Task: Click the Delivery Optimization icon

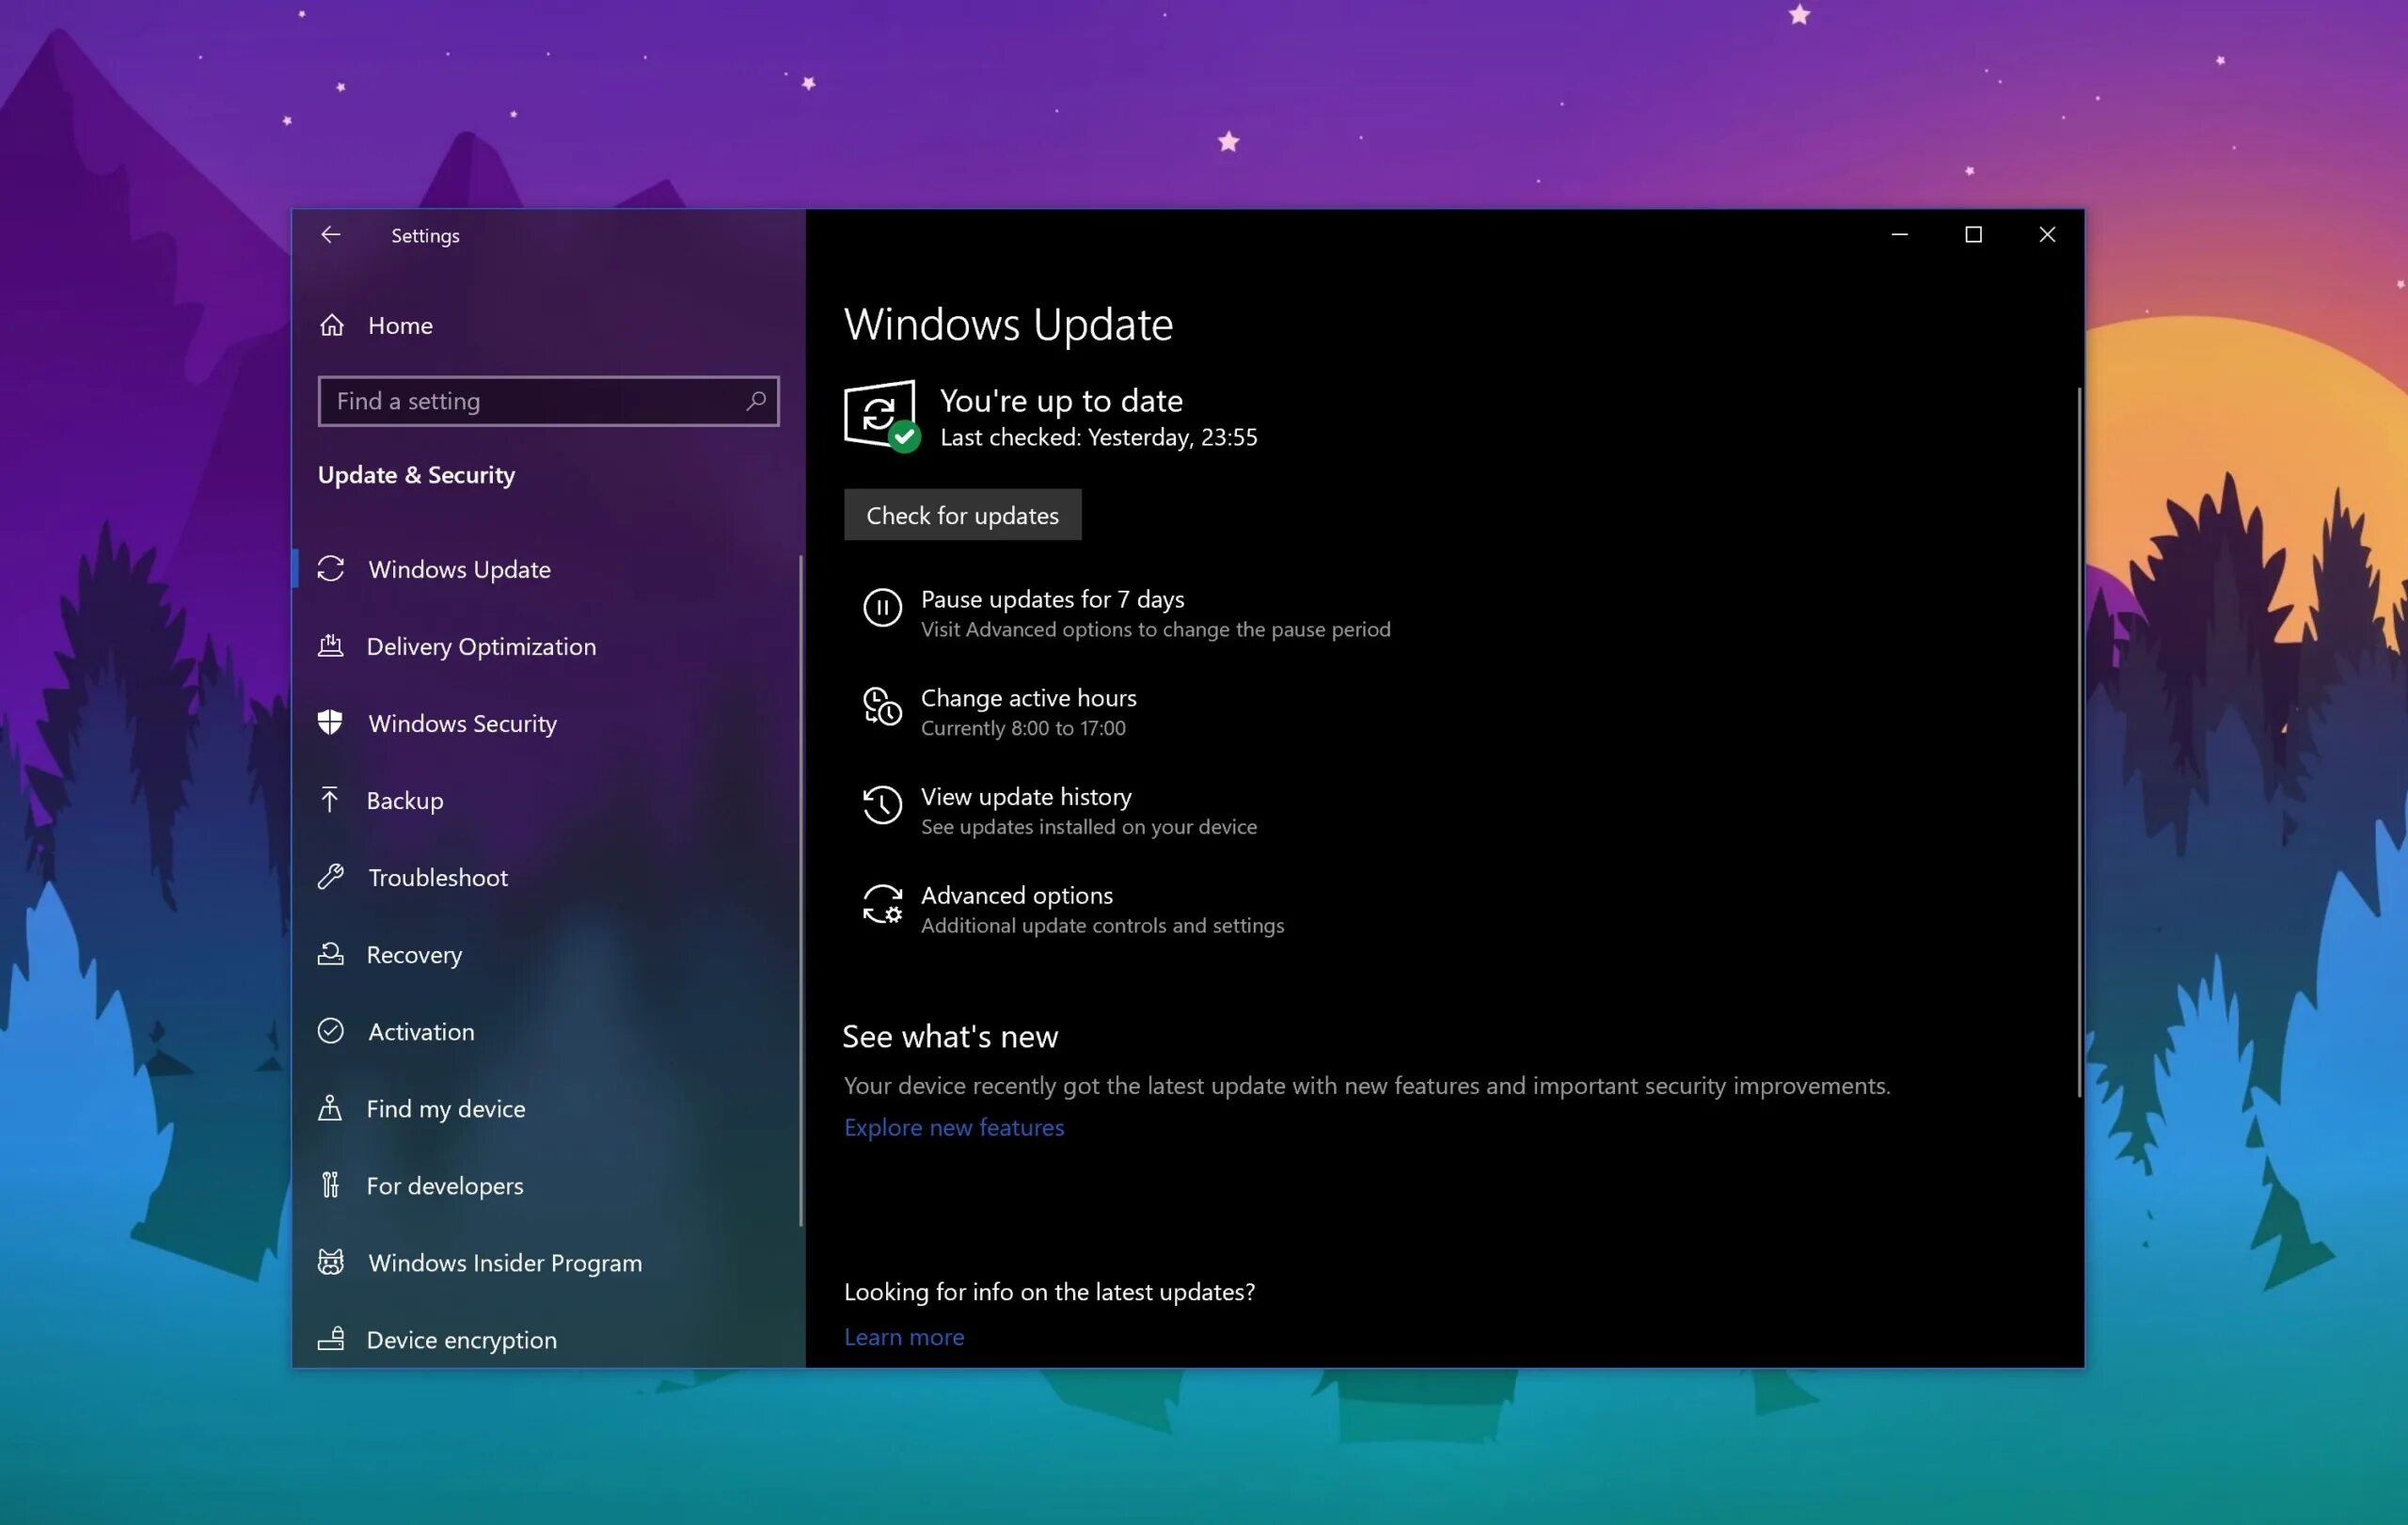Action: pyautogui.click(x=330, y=646)
